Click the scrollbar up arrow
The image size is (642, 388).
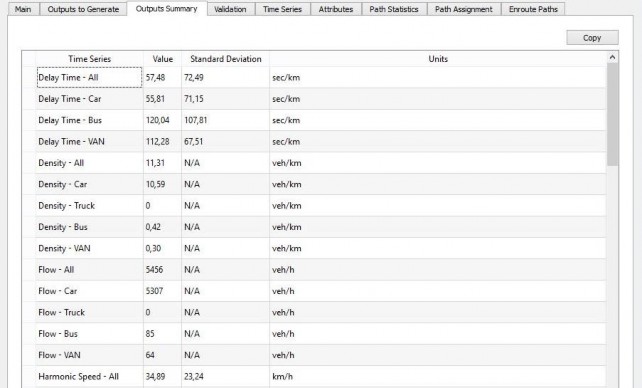[613, 58]
